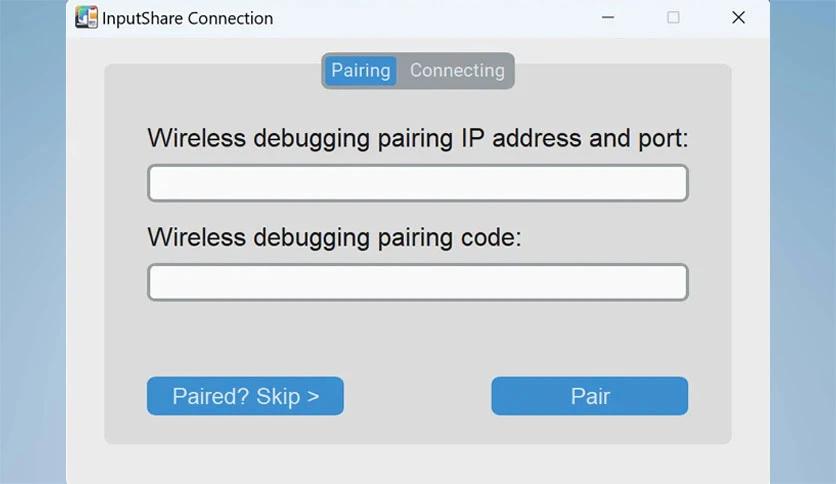Image resolution: width=836 pixels, height=484 pixels.
Task: Start pairing with the blue Pair button
Action: (590, 396)
